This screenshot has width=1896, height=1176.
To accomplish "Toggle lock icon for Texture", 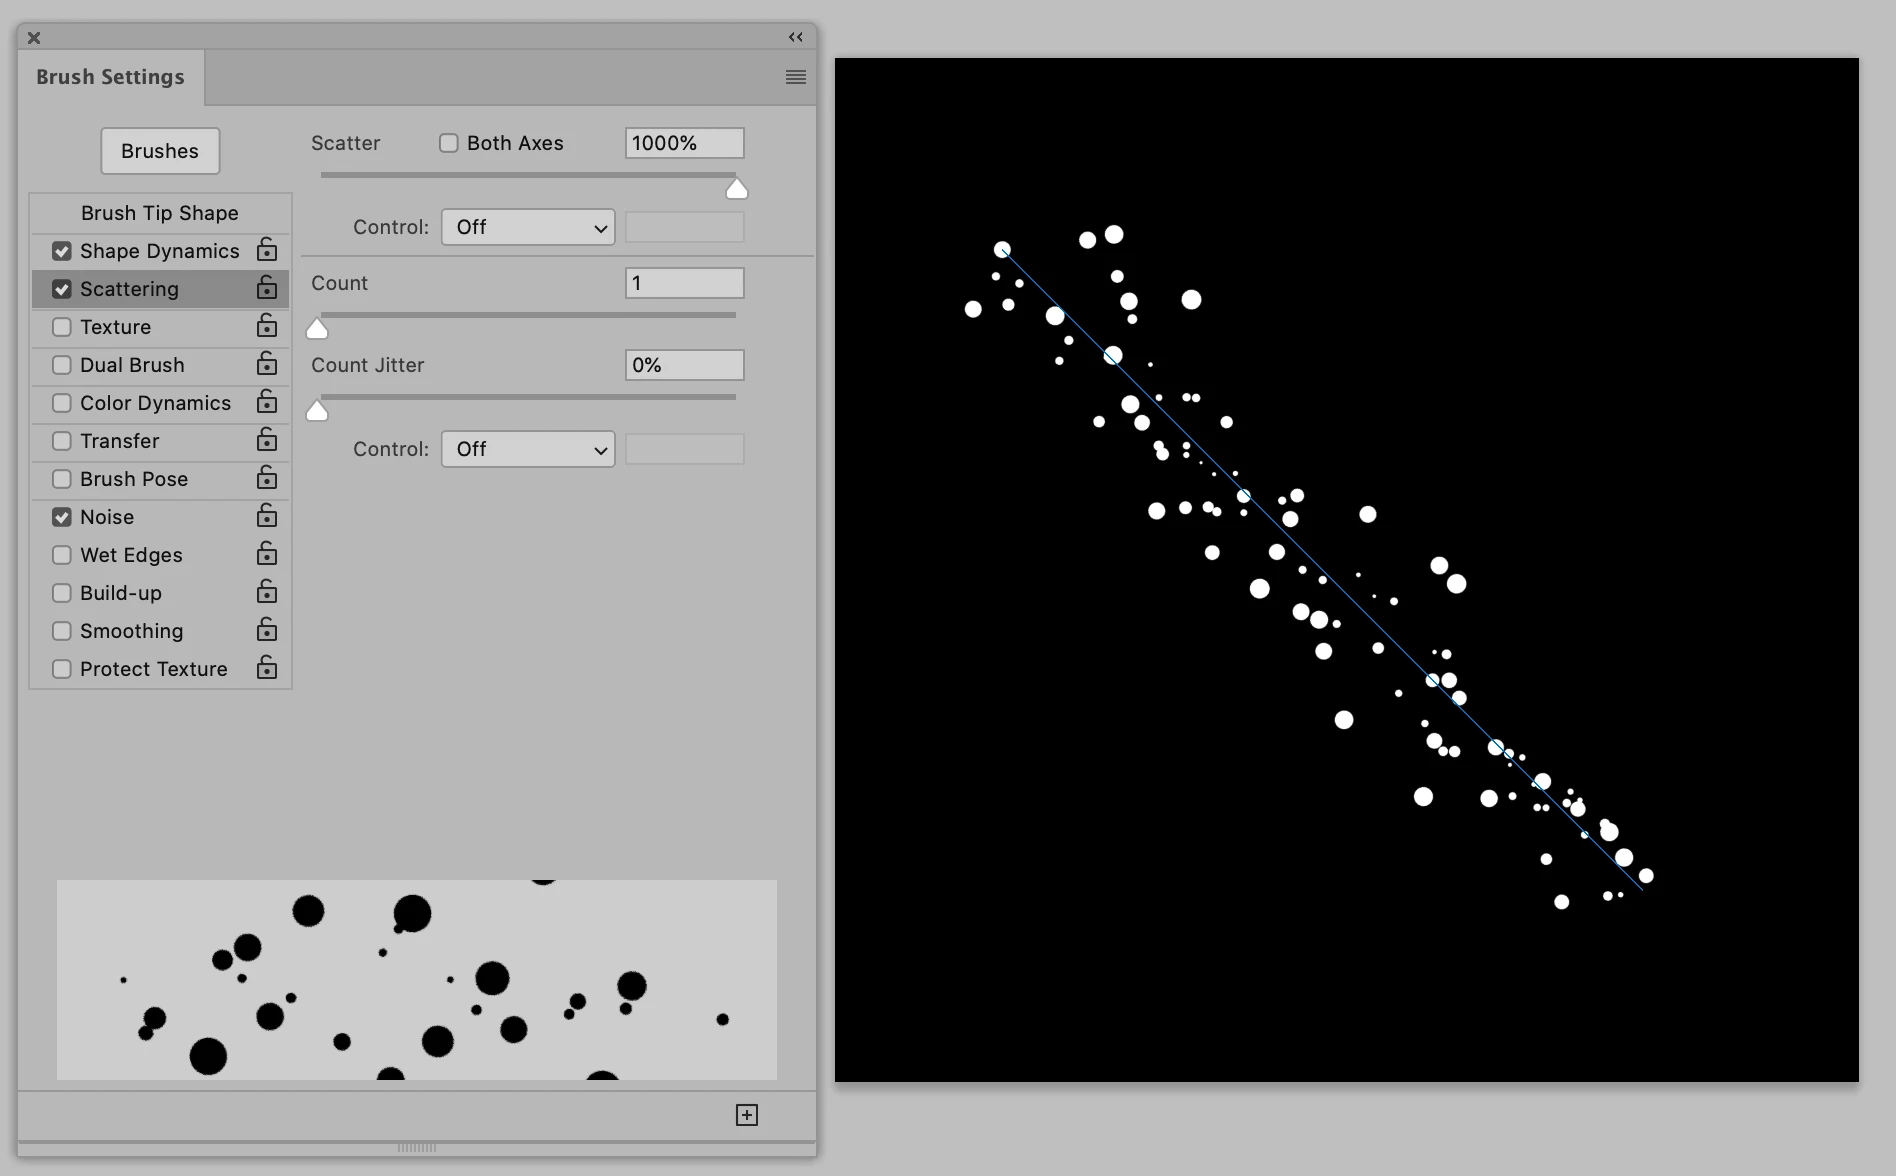I will pyautogui.click(x=267, y=326).
